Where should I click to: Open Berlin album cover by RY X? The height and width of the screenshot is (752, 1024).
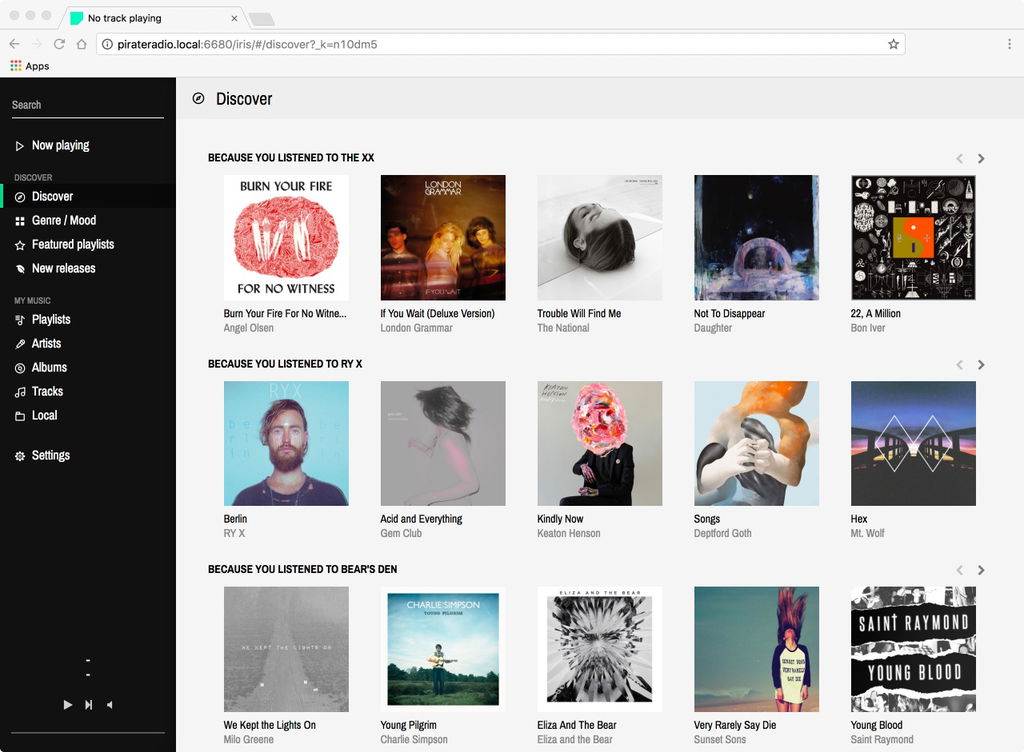(286, 443)
